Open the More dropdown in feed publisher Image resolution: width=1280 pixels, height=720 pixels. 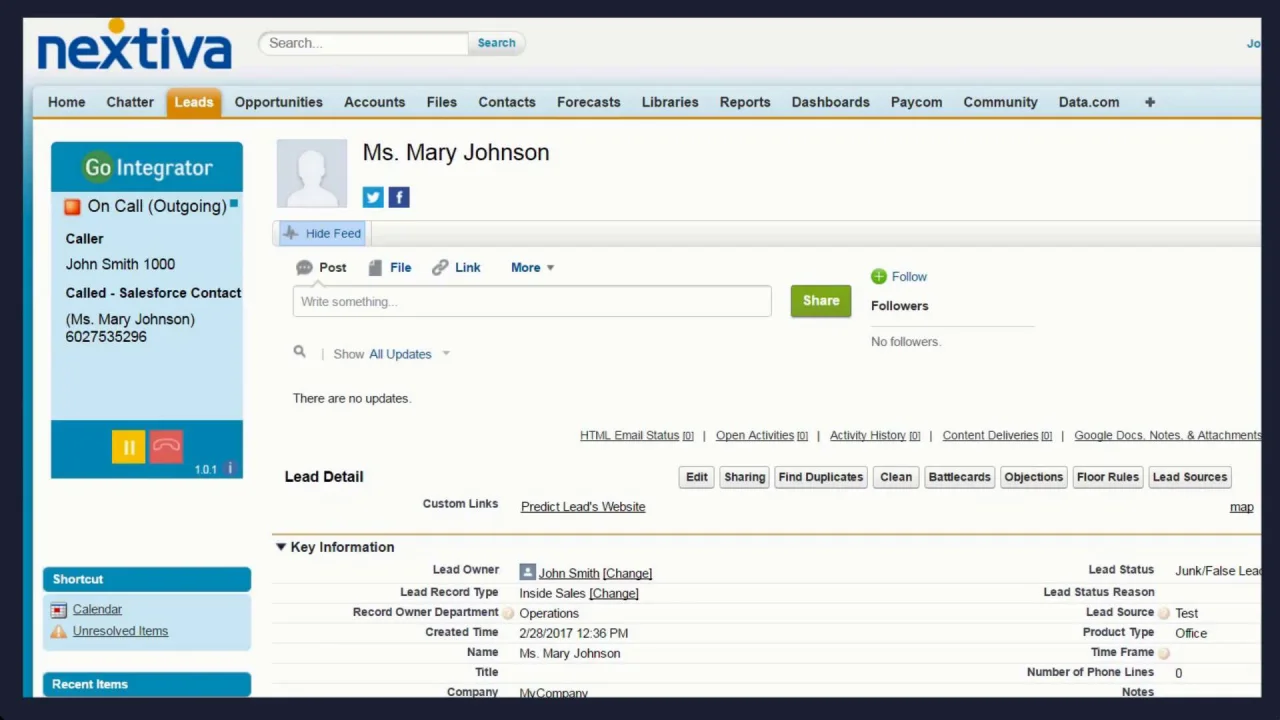pos(532,268)
